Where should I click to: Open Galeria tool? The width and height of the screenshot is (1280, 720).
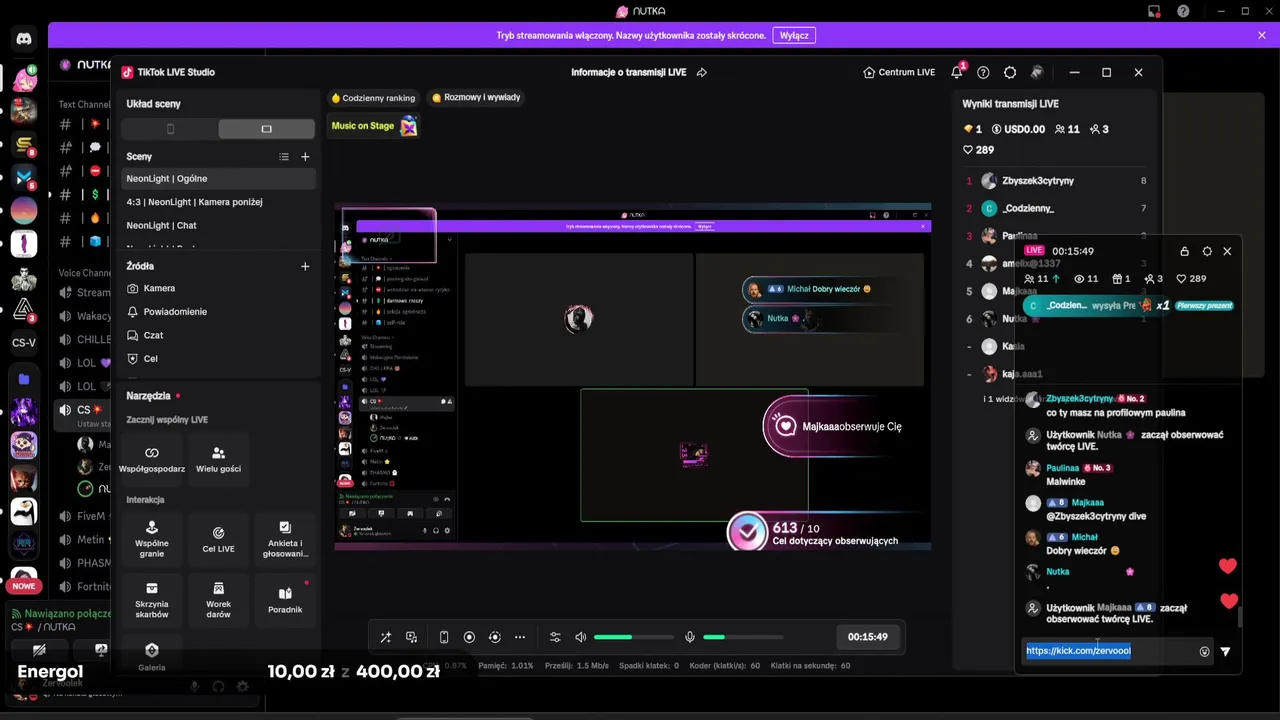152,656
